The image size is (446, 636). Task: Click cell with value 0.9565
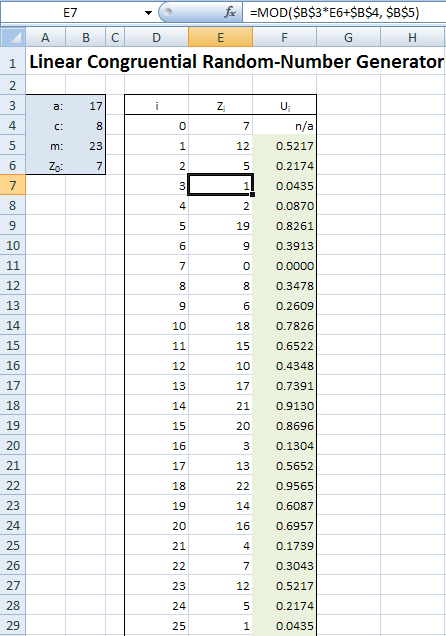coord(285,486)
